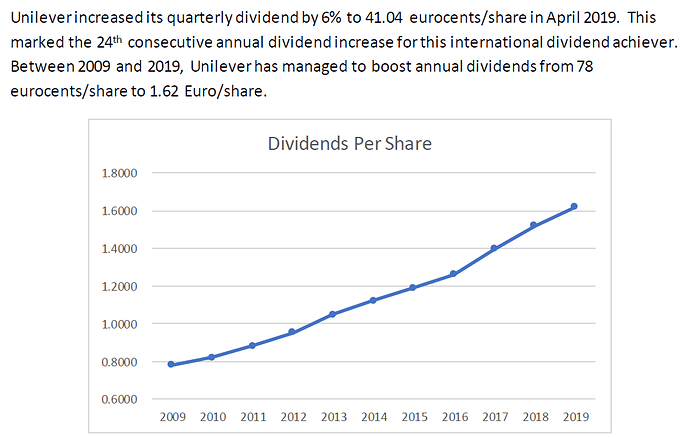690x438 pixels.
Task: Select the 2014 data point on the line
Action: 373,300
